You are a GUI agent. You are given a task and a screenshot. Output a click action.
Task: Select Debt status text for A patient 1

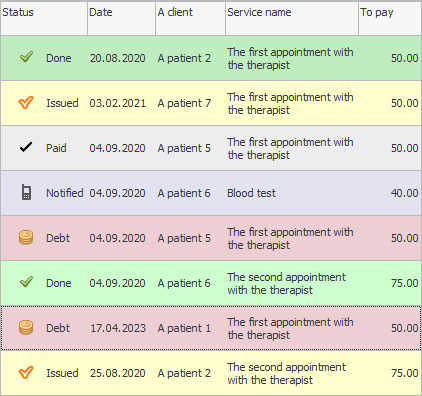coord(58,328)
